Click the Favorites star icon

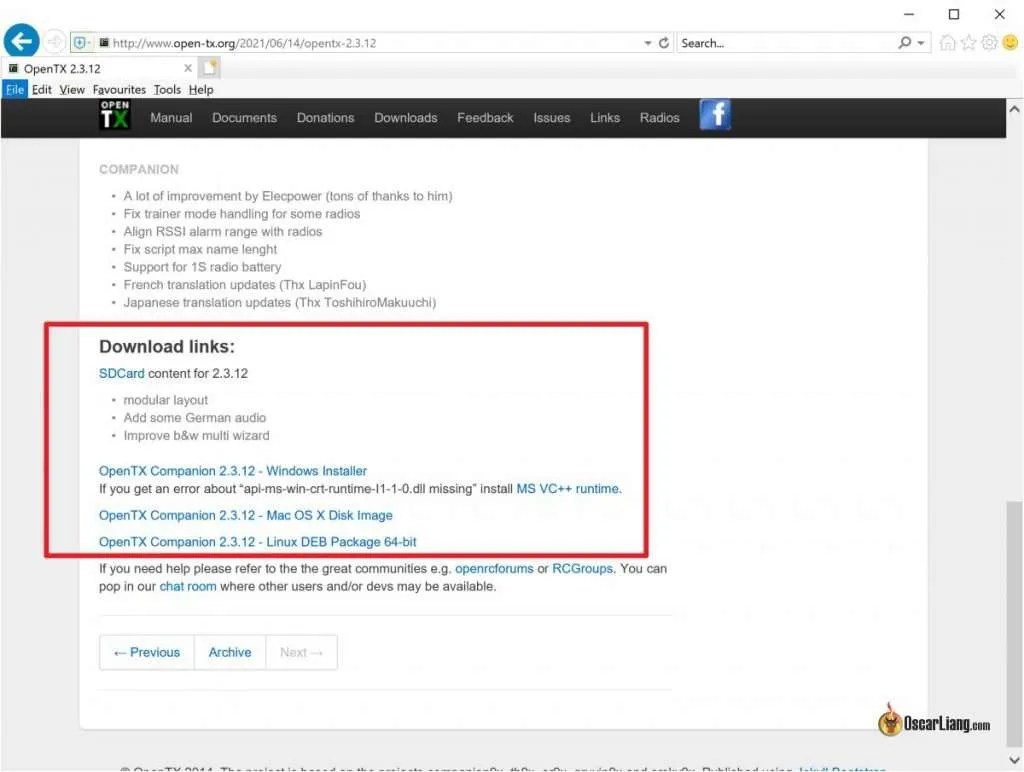tap(968, 43)
